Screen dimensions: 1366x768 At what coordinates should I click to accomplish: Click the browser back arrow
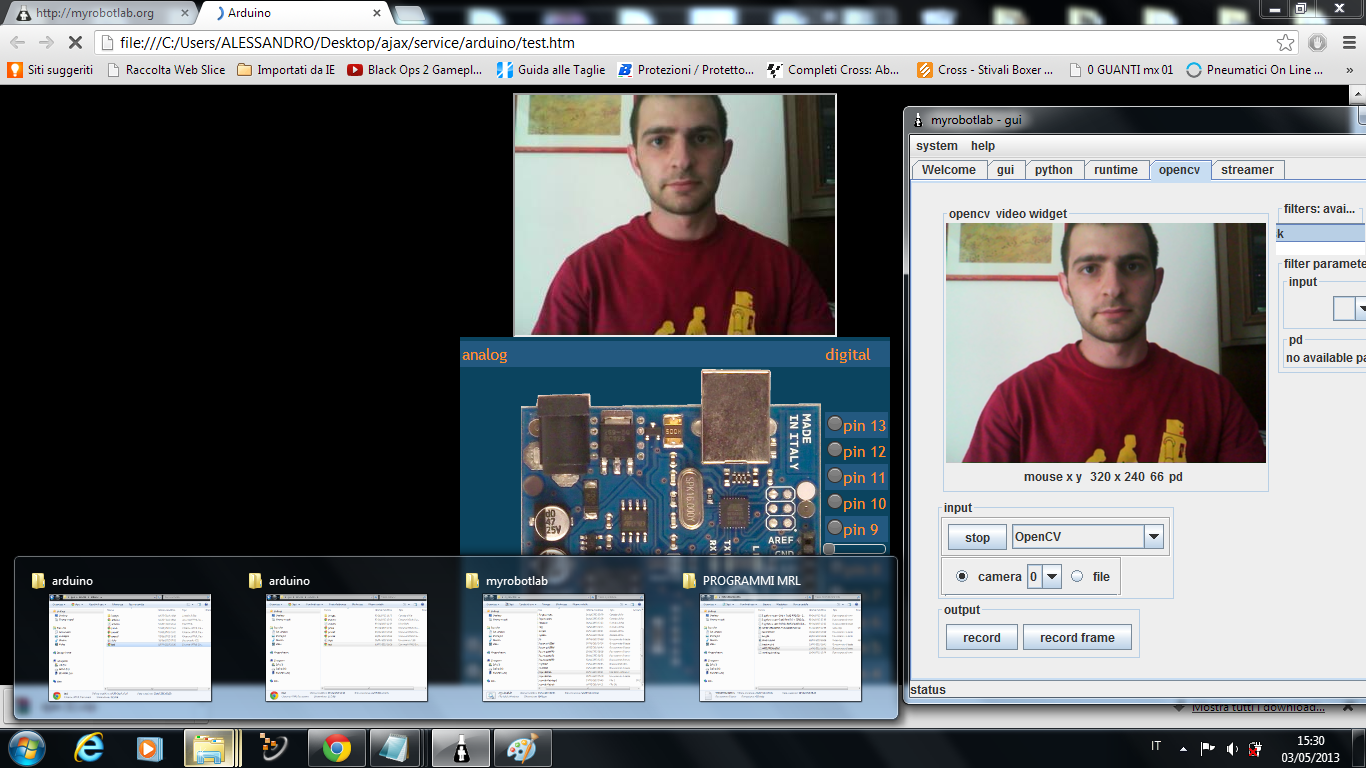18,43
